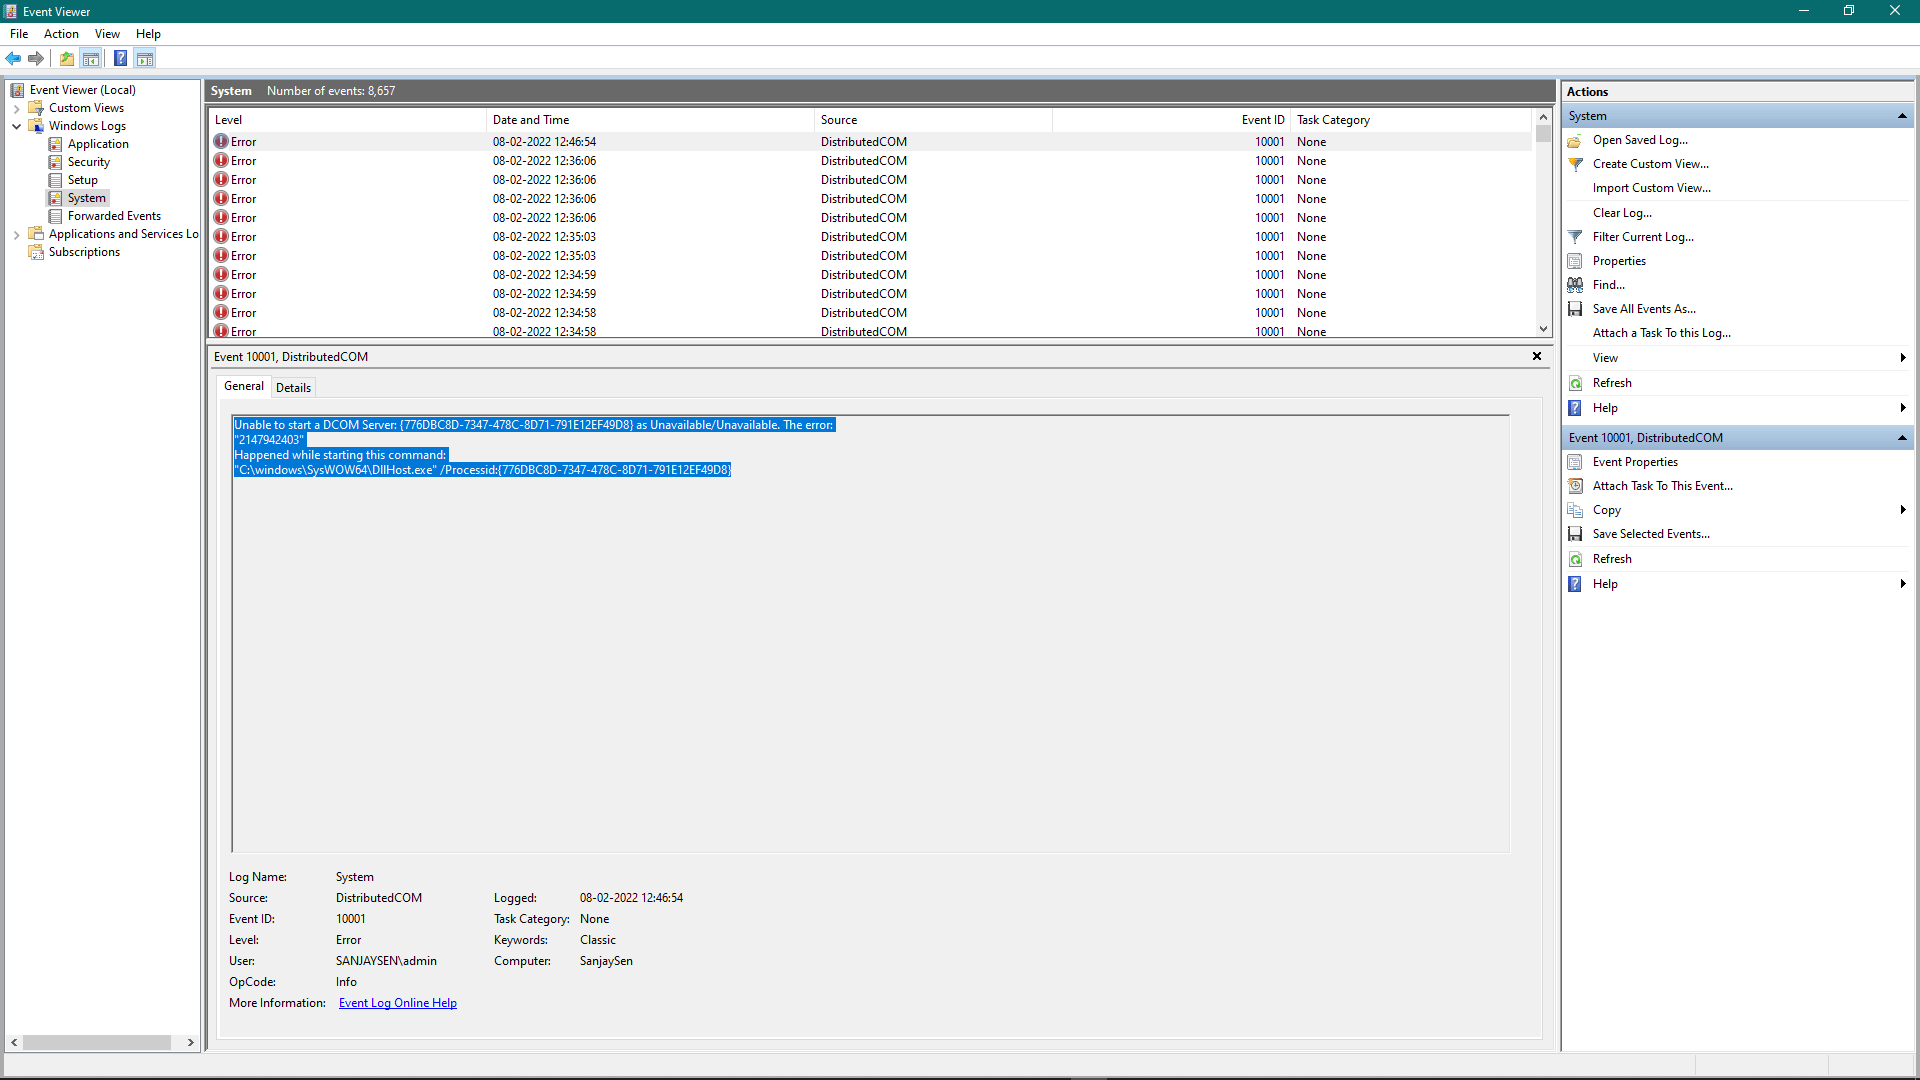Click the Save All Events As floppy icon

pos(1575,309)
